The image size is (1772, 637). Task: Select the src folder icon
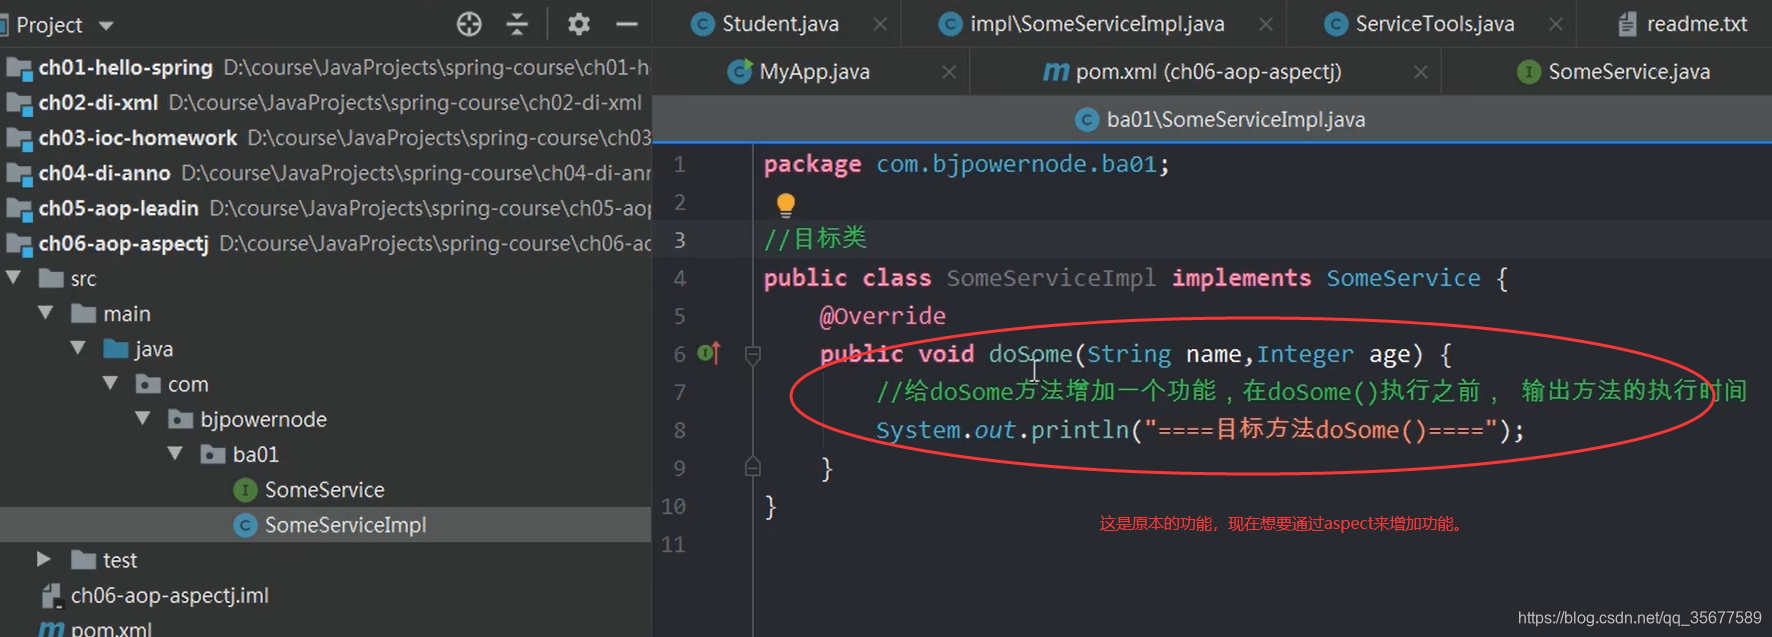[x=51, y=278]
